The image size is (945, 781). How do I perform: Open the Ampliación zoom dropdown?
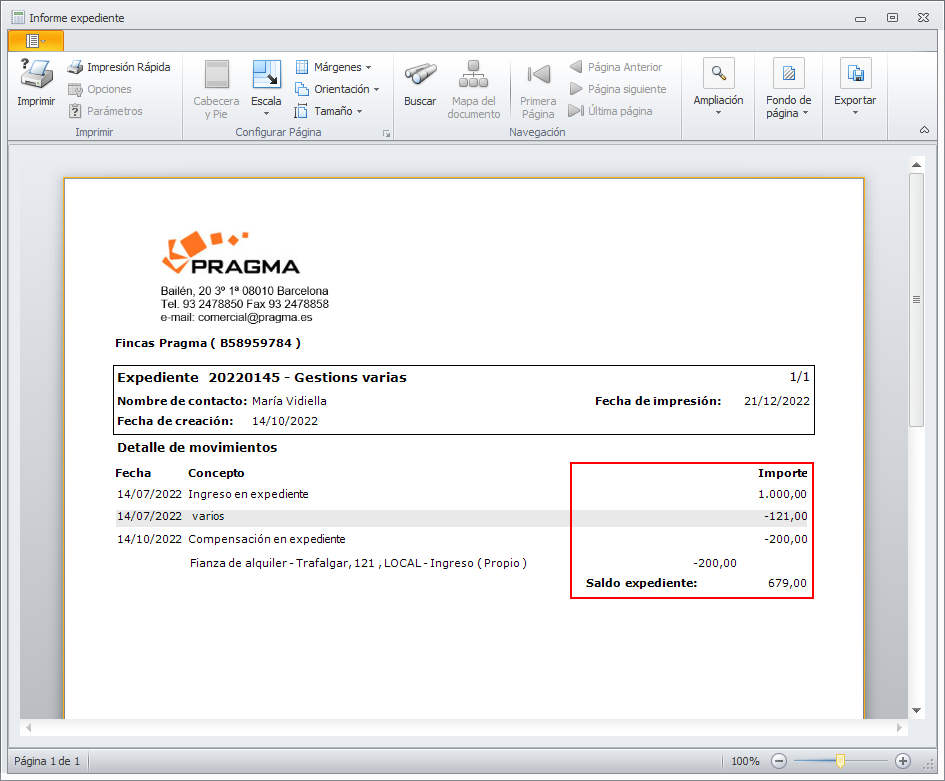(718, 87)
